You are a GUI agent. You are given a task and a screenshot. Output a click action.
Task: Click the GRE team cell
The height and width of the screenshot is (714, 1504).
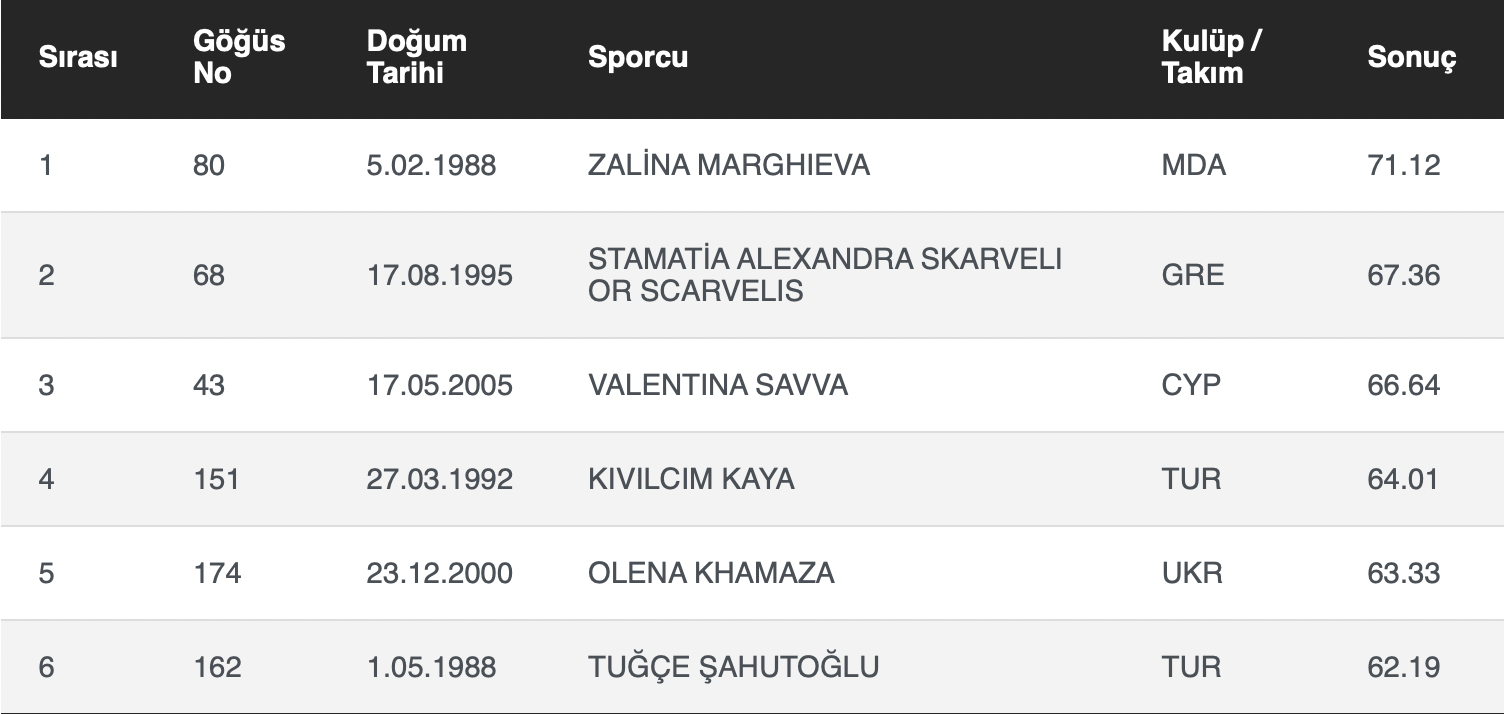(1192, 275)
